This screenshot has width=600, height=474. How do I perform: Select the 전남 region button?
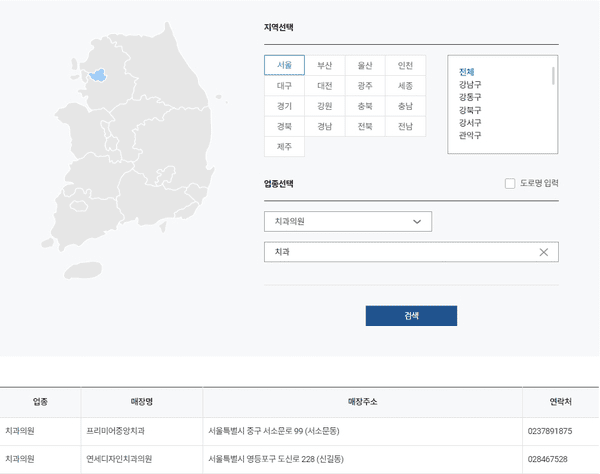[x=405, y=126]
